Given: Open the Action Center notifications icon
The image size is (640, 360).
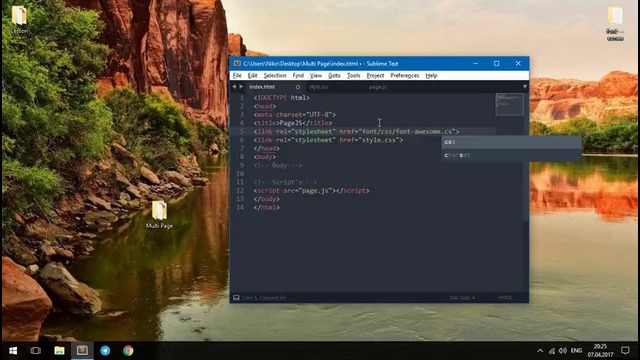Looking at the screenshot, I should [x=625, y=351].
